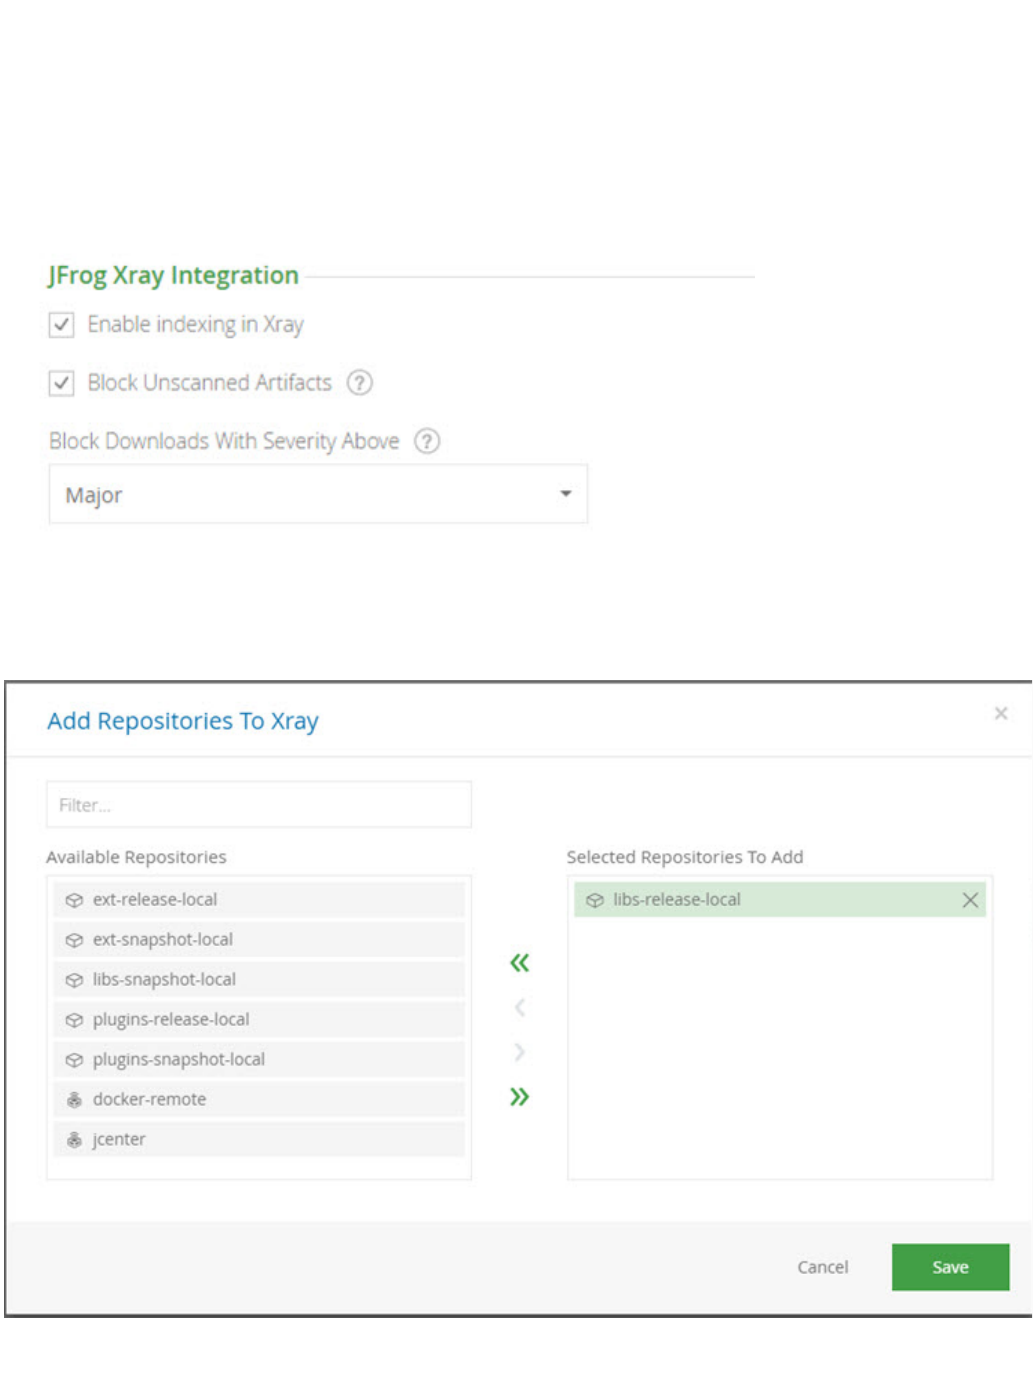Screen dimensions: 1033x1392
Task: Open the Major severity dropdown
Action: [x=317, y=494]
